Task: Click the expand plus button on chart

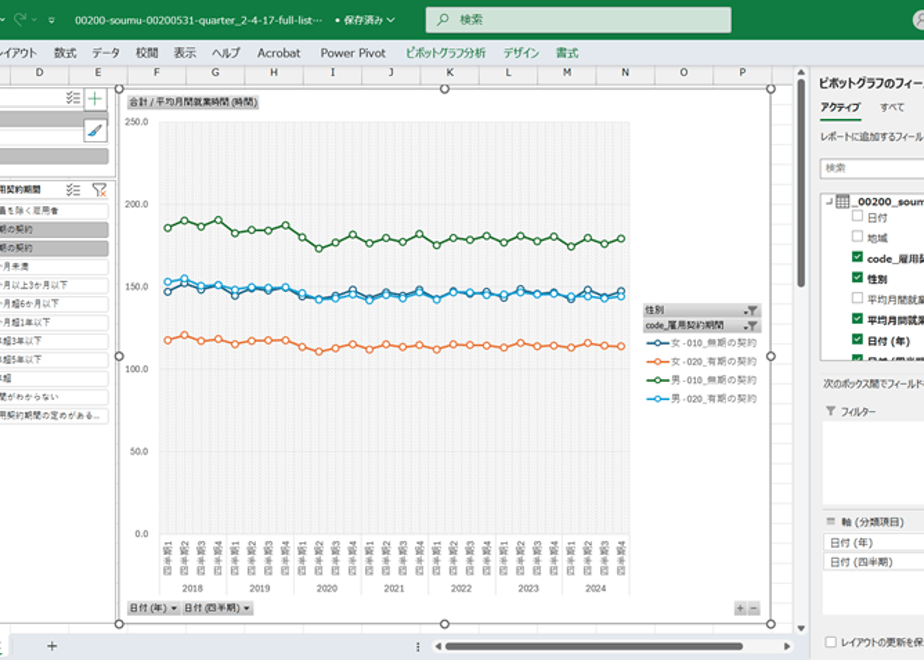Action: pyautogui.click(x=740, y=608)
